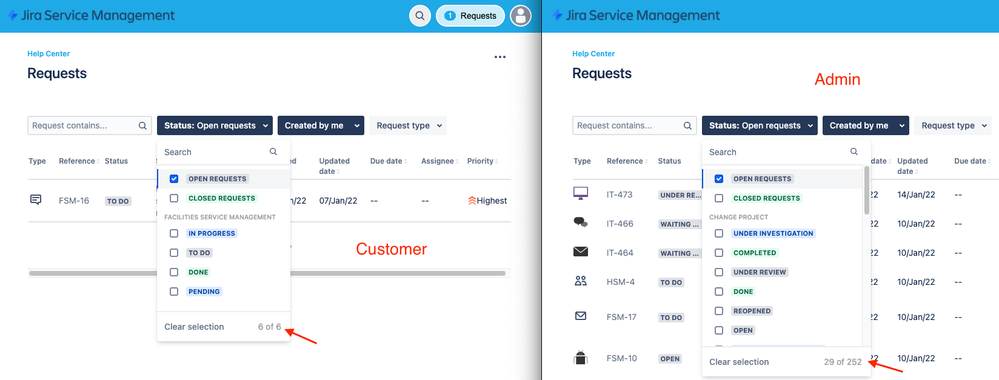This screenshot has height=380, width=999.
Task: Open Customer 'Created by me' dropdown
Action: pos(320,126)
